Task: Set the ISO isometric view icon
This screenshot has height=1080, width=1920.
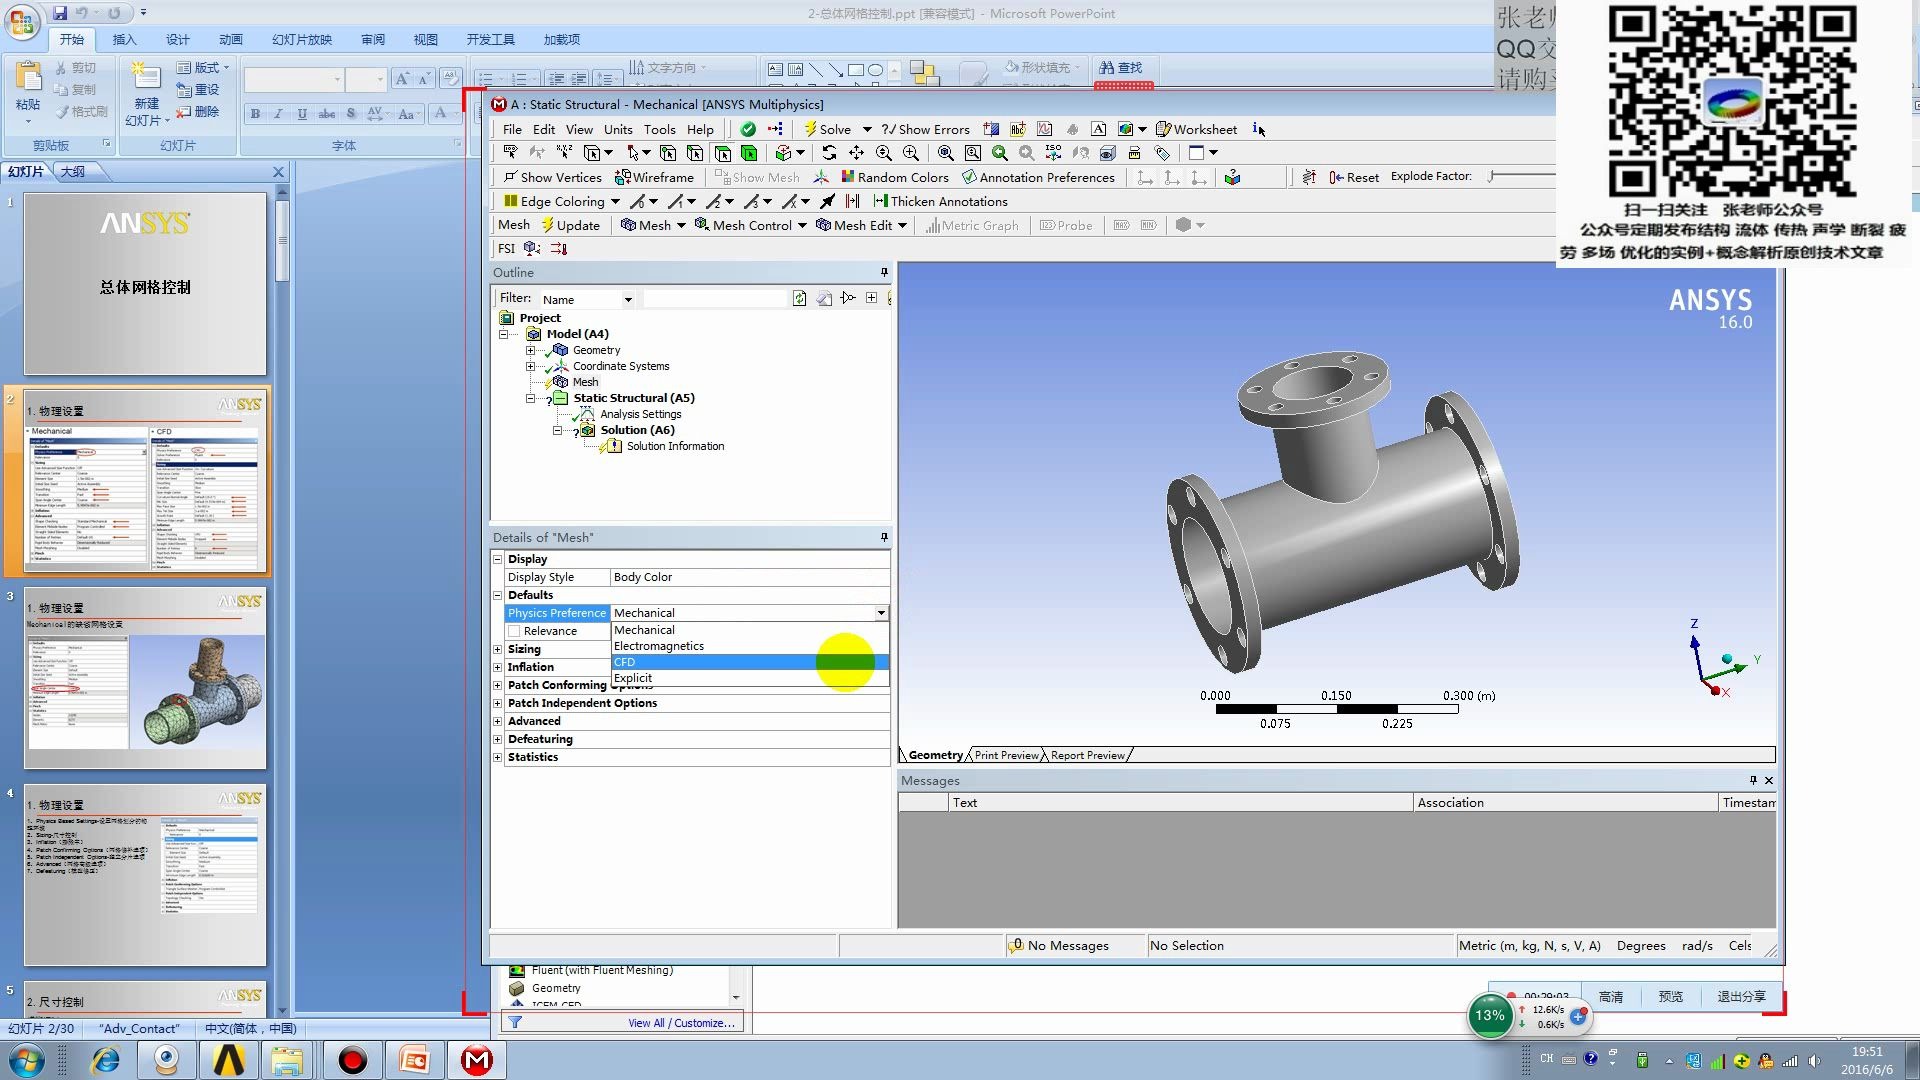Action: pyautogui.click(x=1053, y=153)
